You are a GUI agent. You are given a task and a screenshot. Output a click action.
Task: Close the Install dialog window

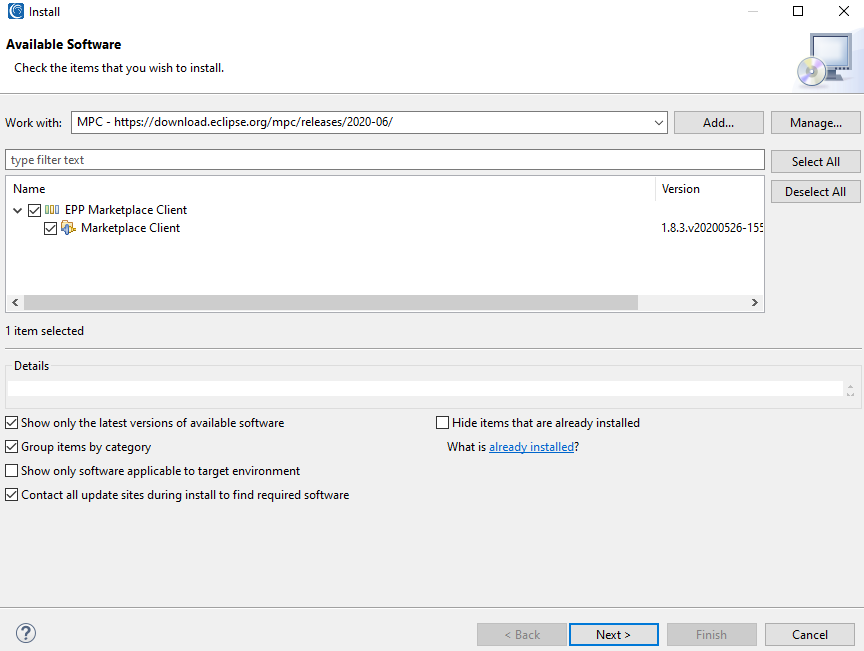[x=844, y=11]
